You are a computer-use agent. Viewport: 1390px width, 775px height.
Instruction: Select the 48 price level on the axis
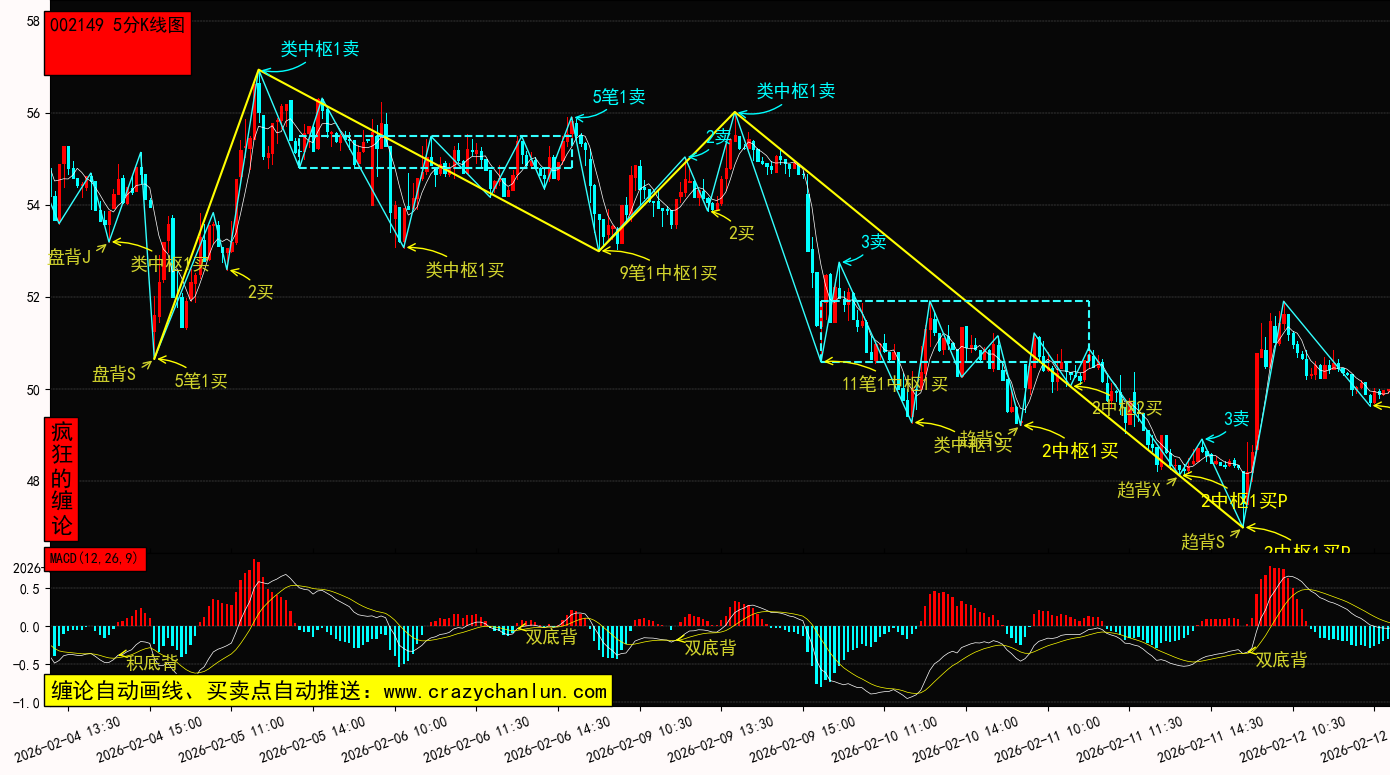coord(33,481)
